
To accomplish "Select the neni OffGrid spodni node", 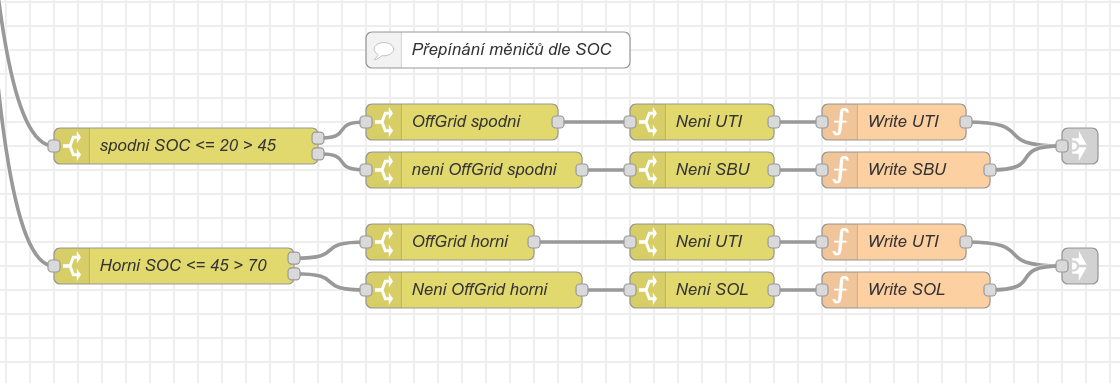I will [x=474, y=170].
